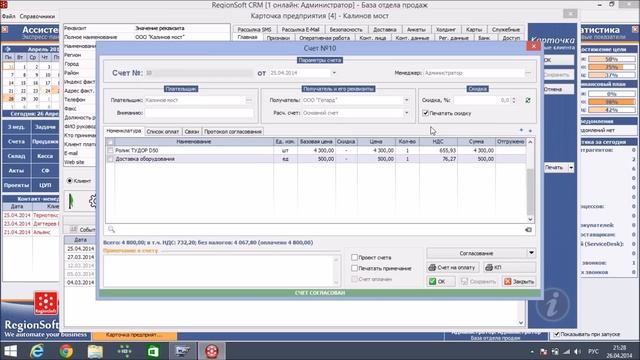Screen dimensions: 640x360
Task: Click the Согласование button
Action: tap(476, 253)
